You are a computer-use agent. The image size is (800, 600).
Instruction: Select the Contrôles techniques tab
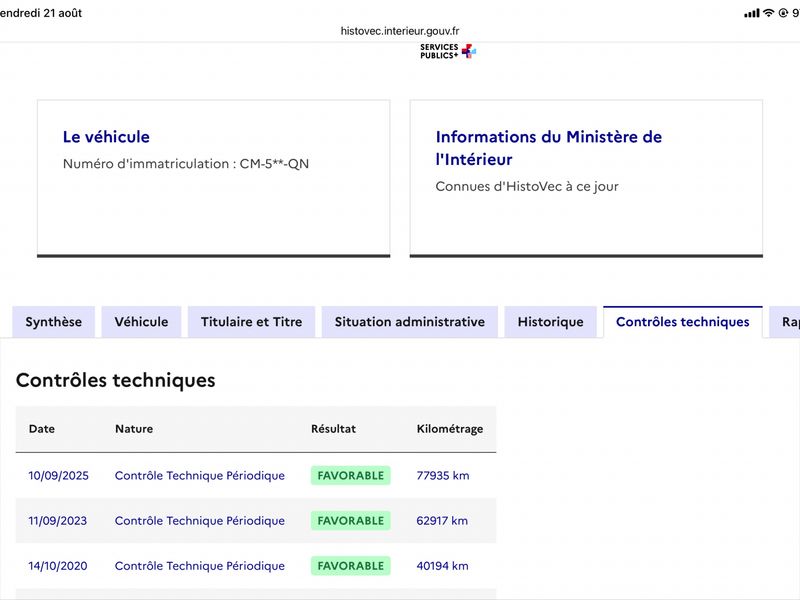tap(683, 322)
